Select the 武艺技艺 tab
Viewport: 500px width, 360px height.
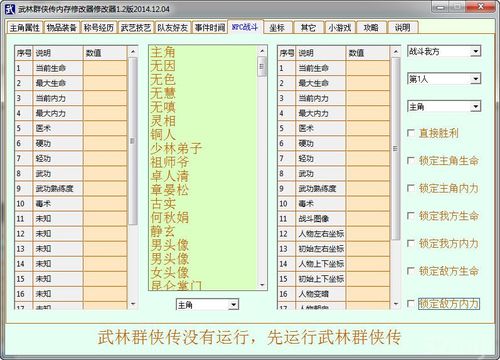[x=136, y=28]
